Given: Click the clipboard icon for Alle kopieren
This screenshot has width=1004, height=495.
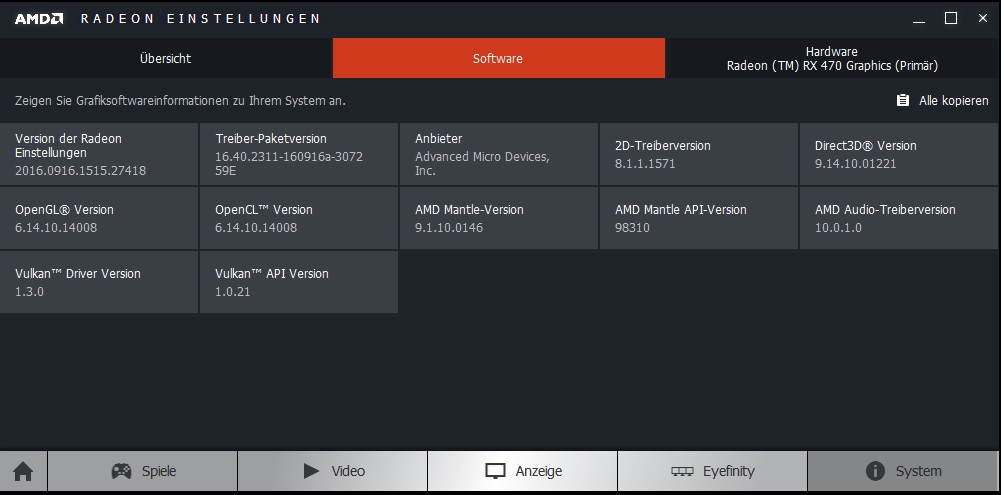Looking at the screenshot, I should [x=903, y=101].
